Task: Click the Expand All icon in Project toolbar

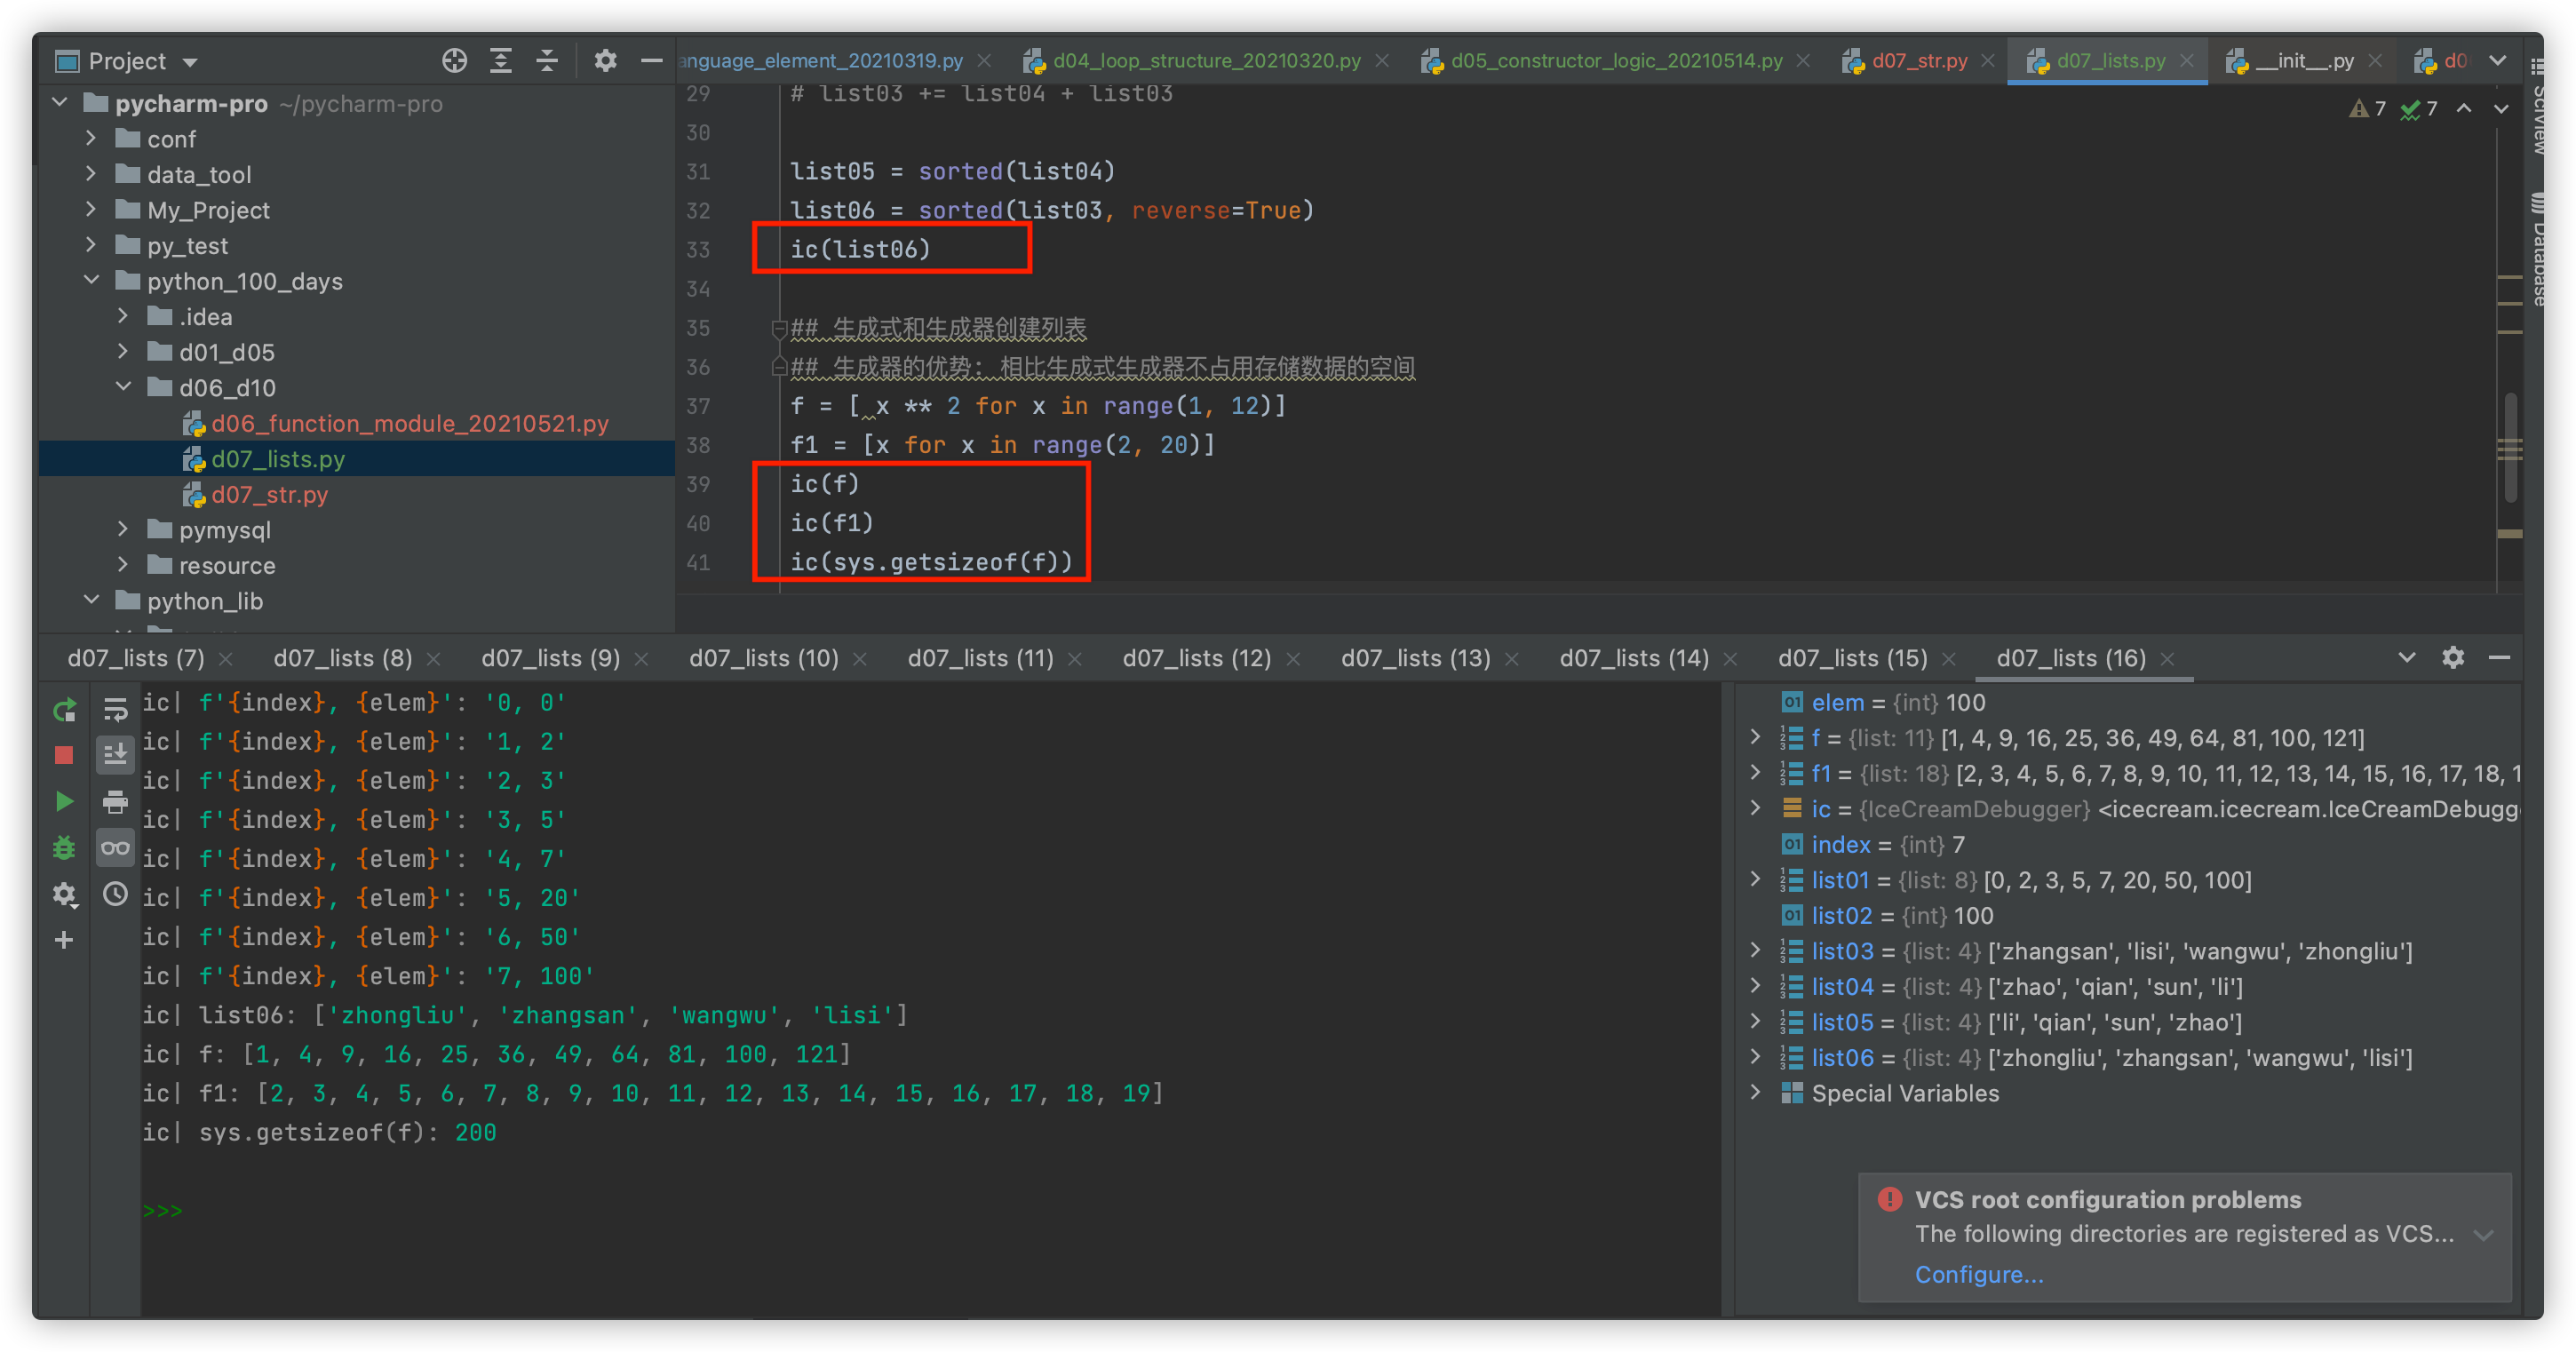Action: [500, 61]
